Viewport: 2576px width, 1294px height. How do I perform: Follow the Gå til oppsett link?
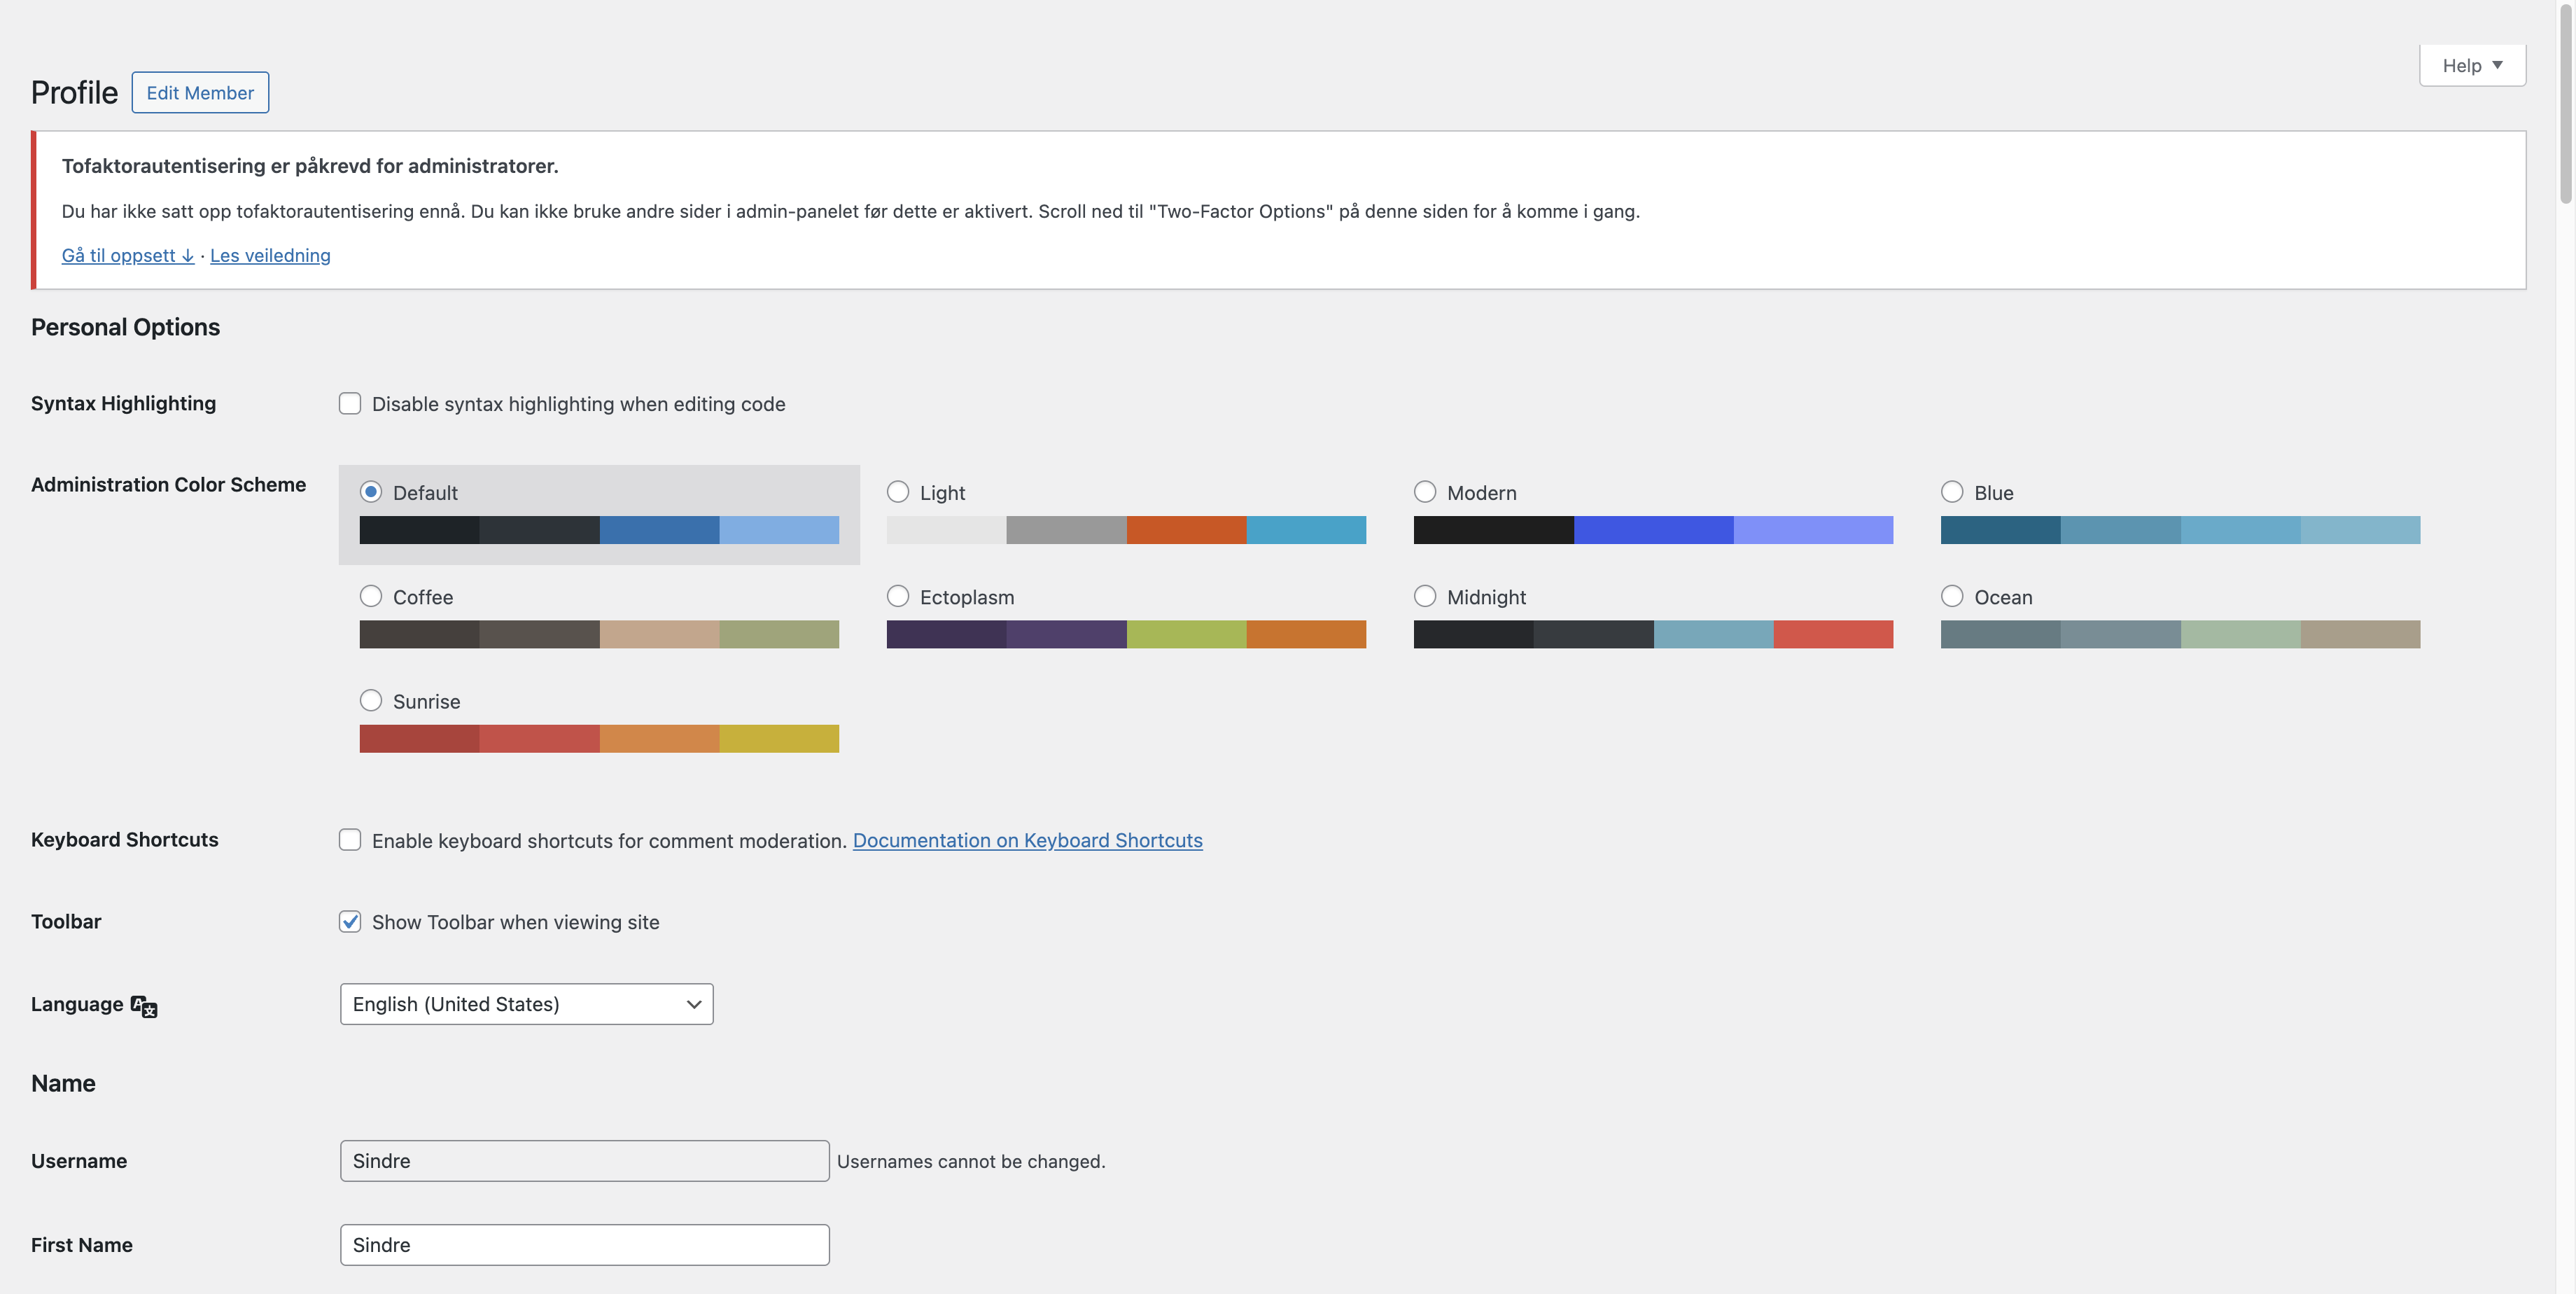coord(127,255)
